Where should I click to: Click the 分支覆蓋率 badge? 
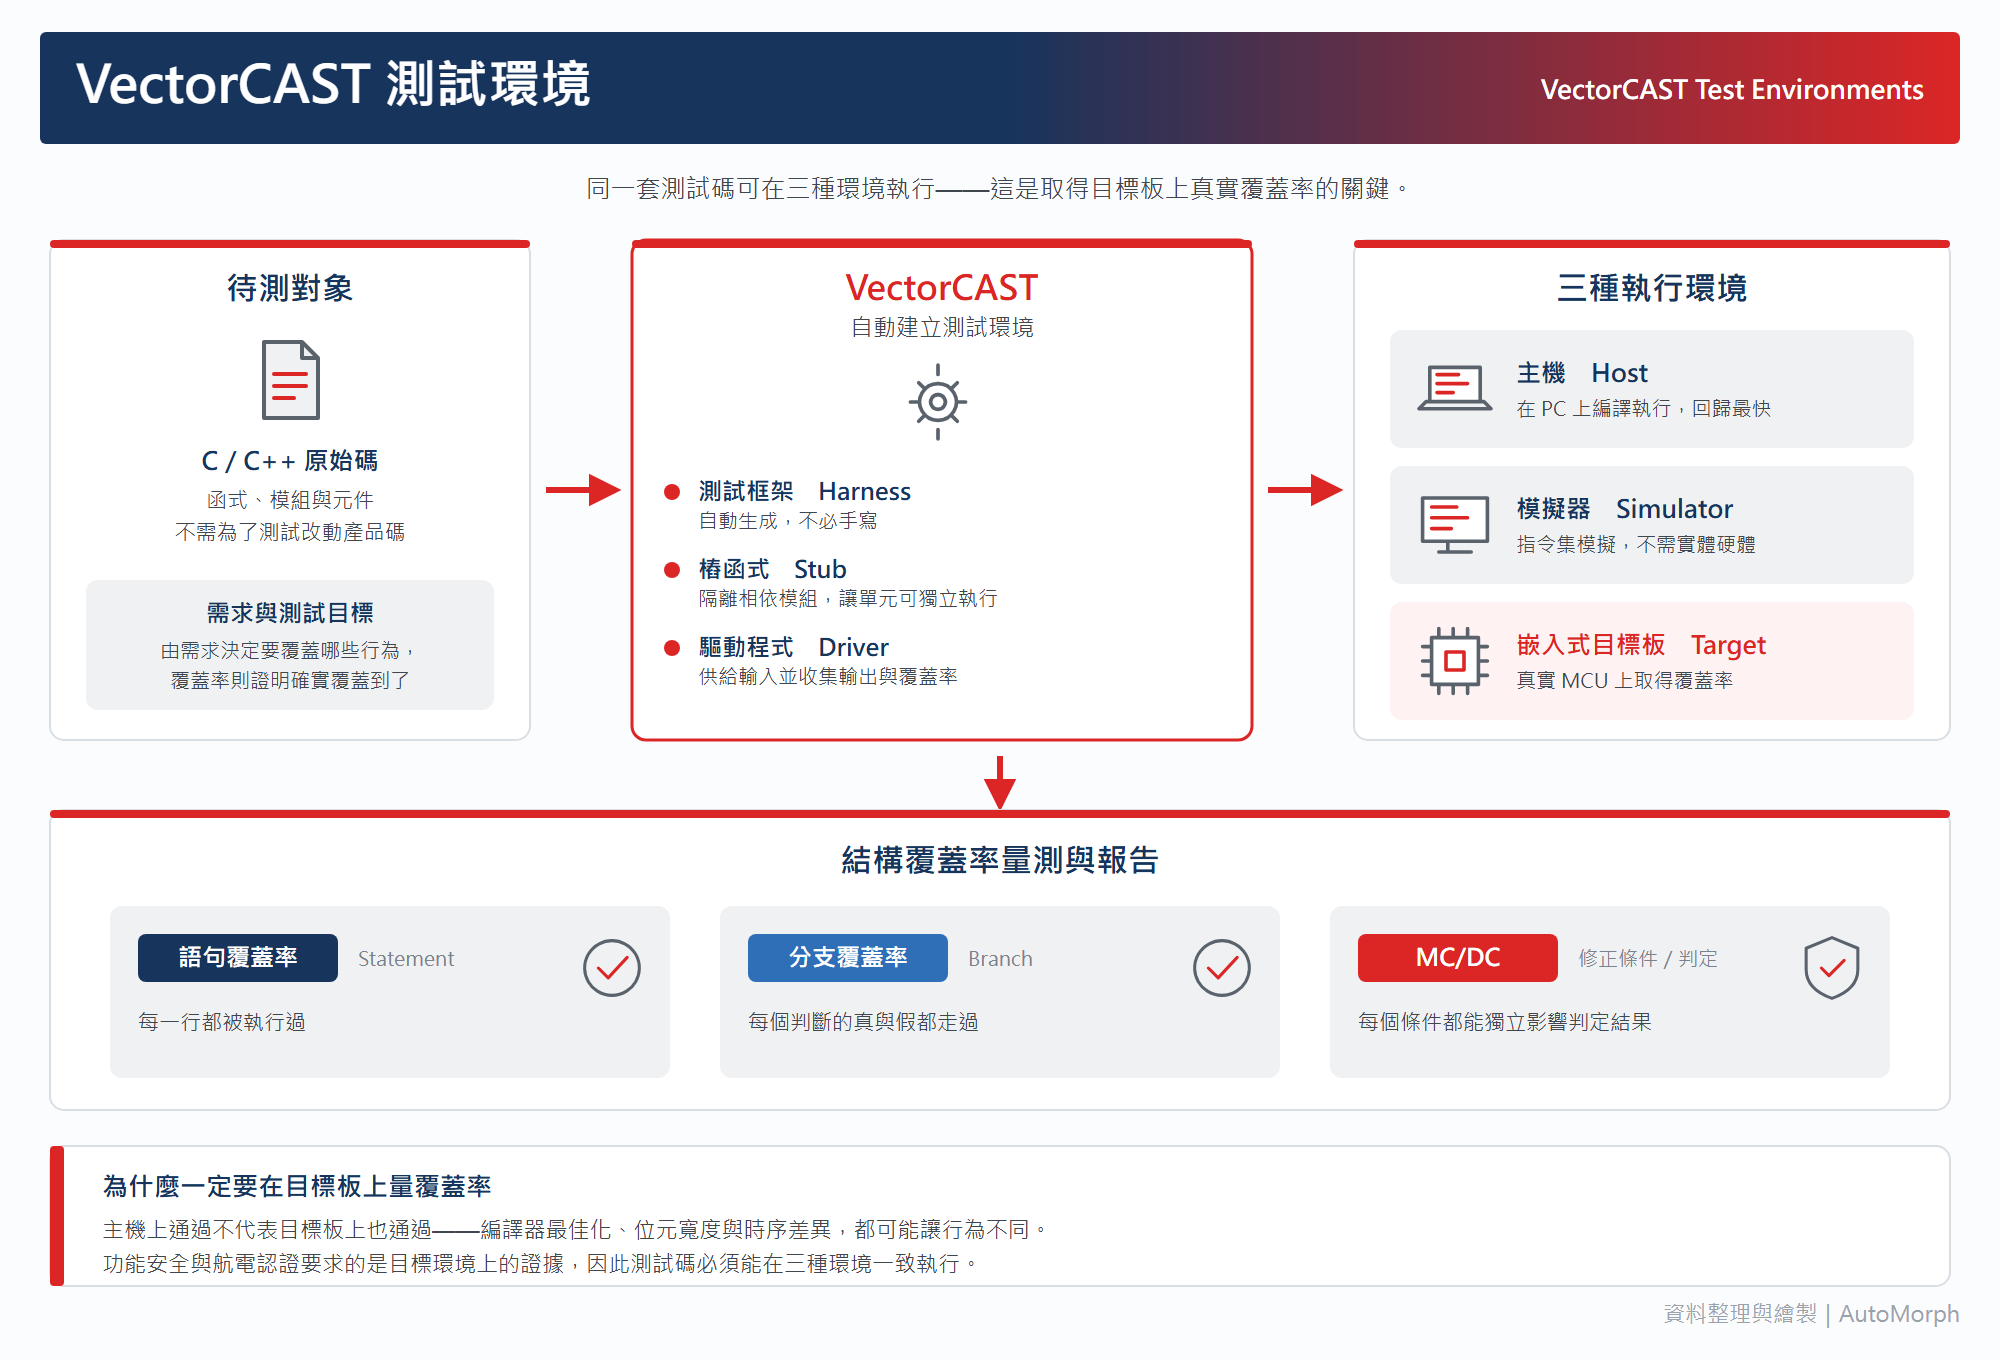coord(848,958)
